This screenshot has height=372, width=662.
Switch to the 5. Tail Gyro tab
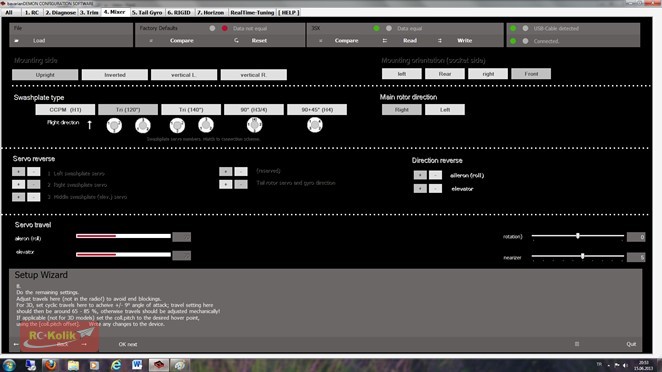click(147, 12)
